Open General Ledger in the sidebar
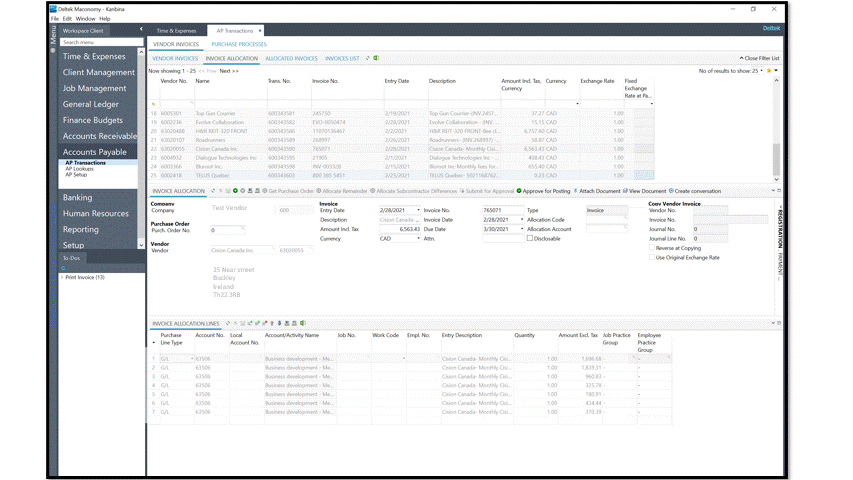853x480 pixels. pyautogui.click(x=90, y=104)
